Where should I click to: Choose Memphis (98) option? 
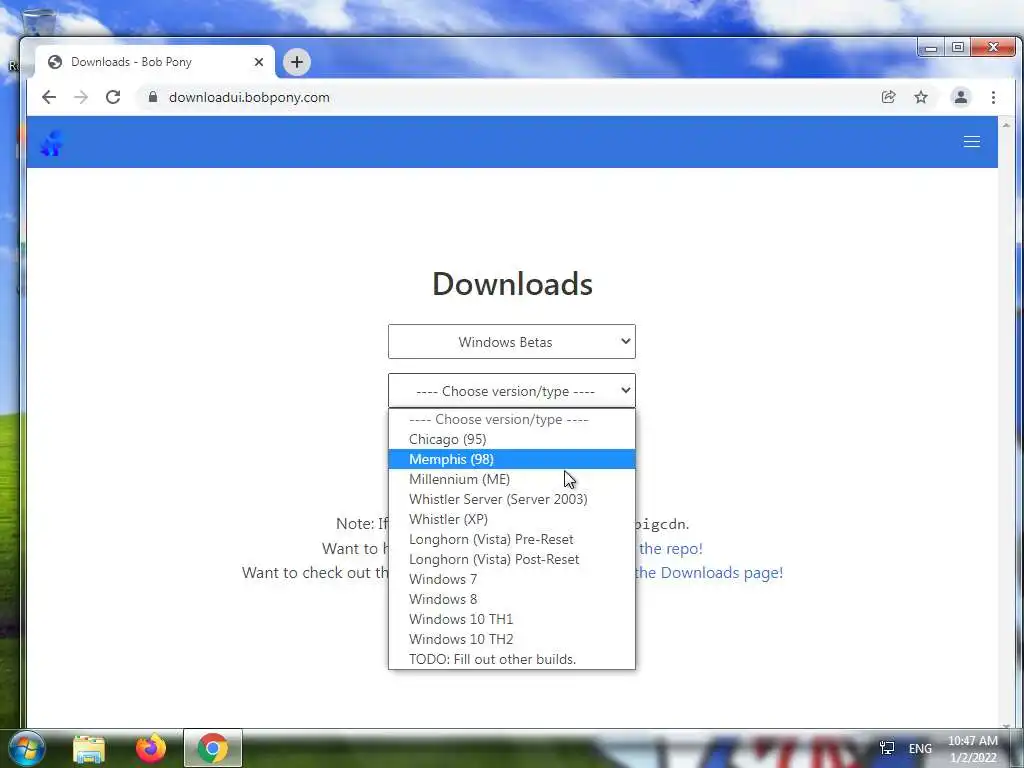[511, 459]
